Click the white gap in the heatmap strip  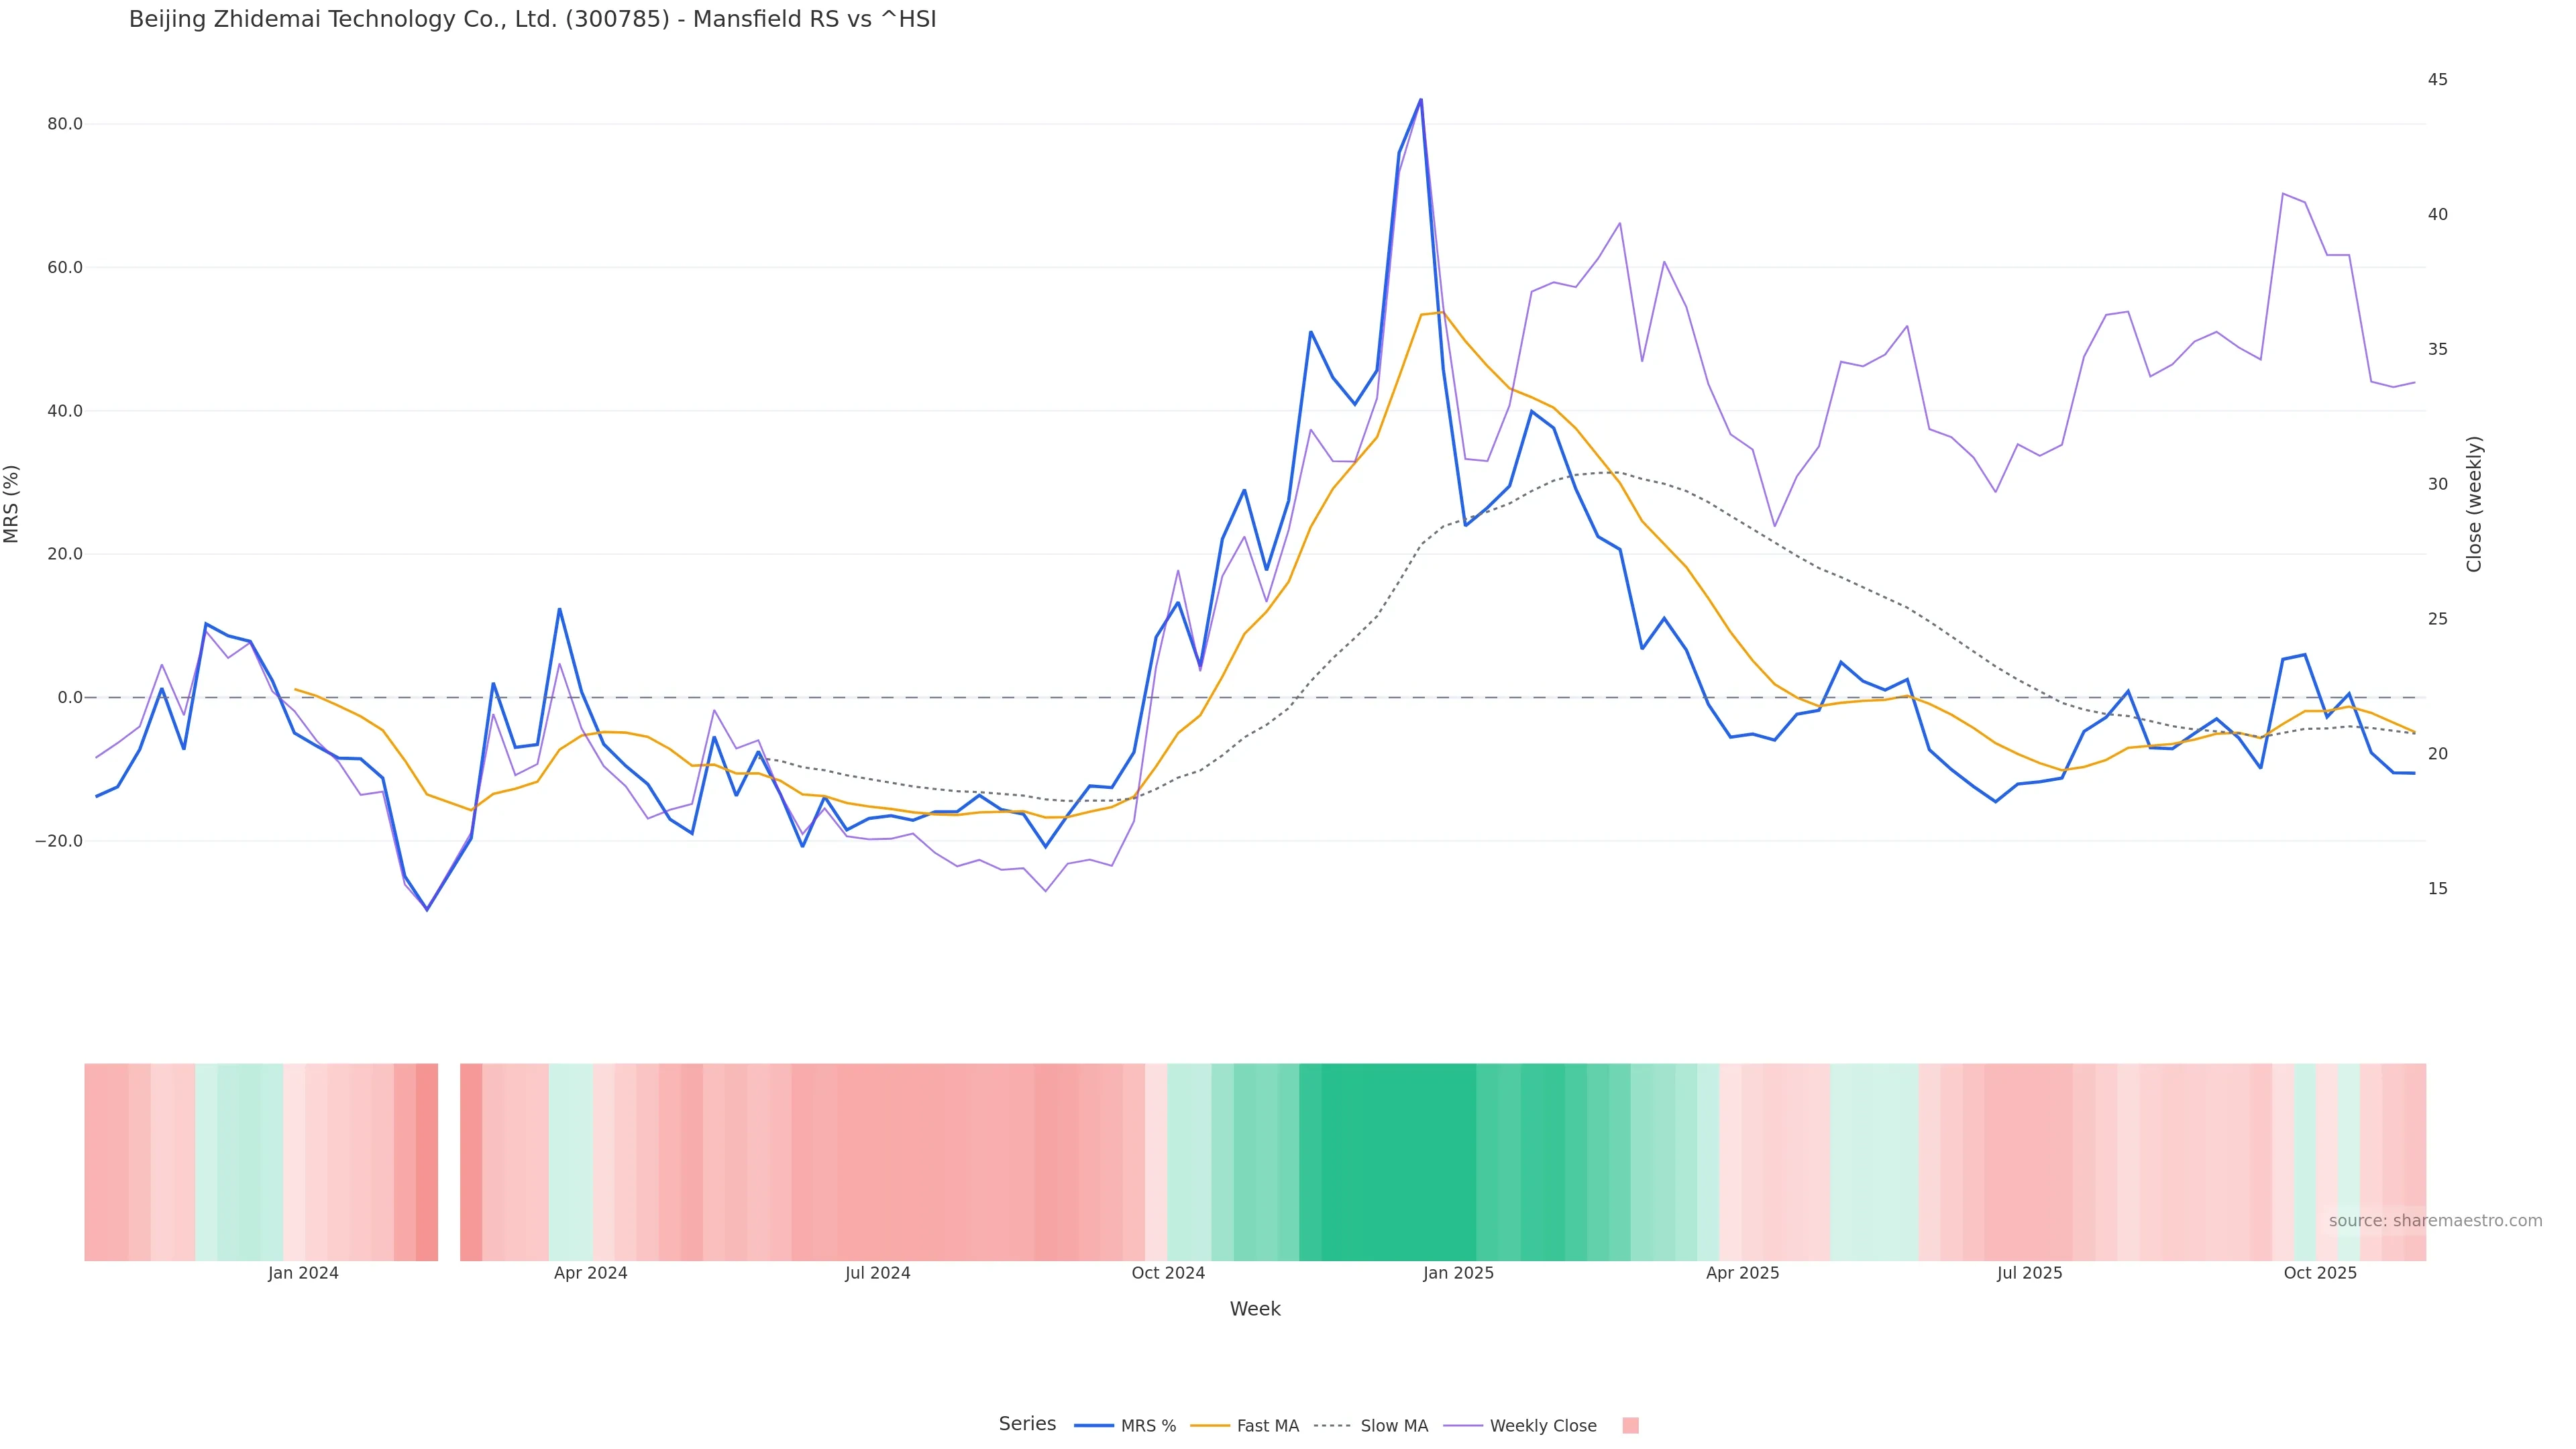[449, 1162]
